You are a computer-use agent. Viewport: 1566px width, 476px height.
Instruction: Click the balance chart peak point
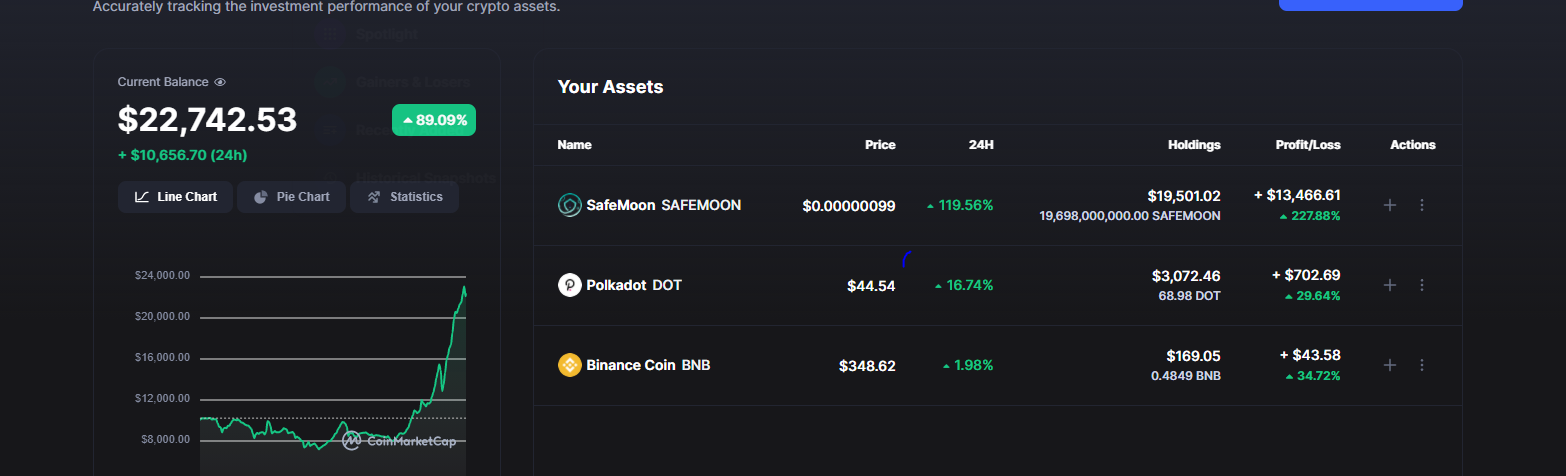(464, 288)
